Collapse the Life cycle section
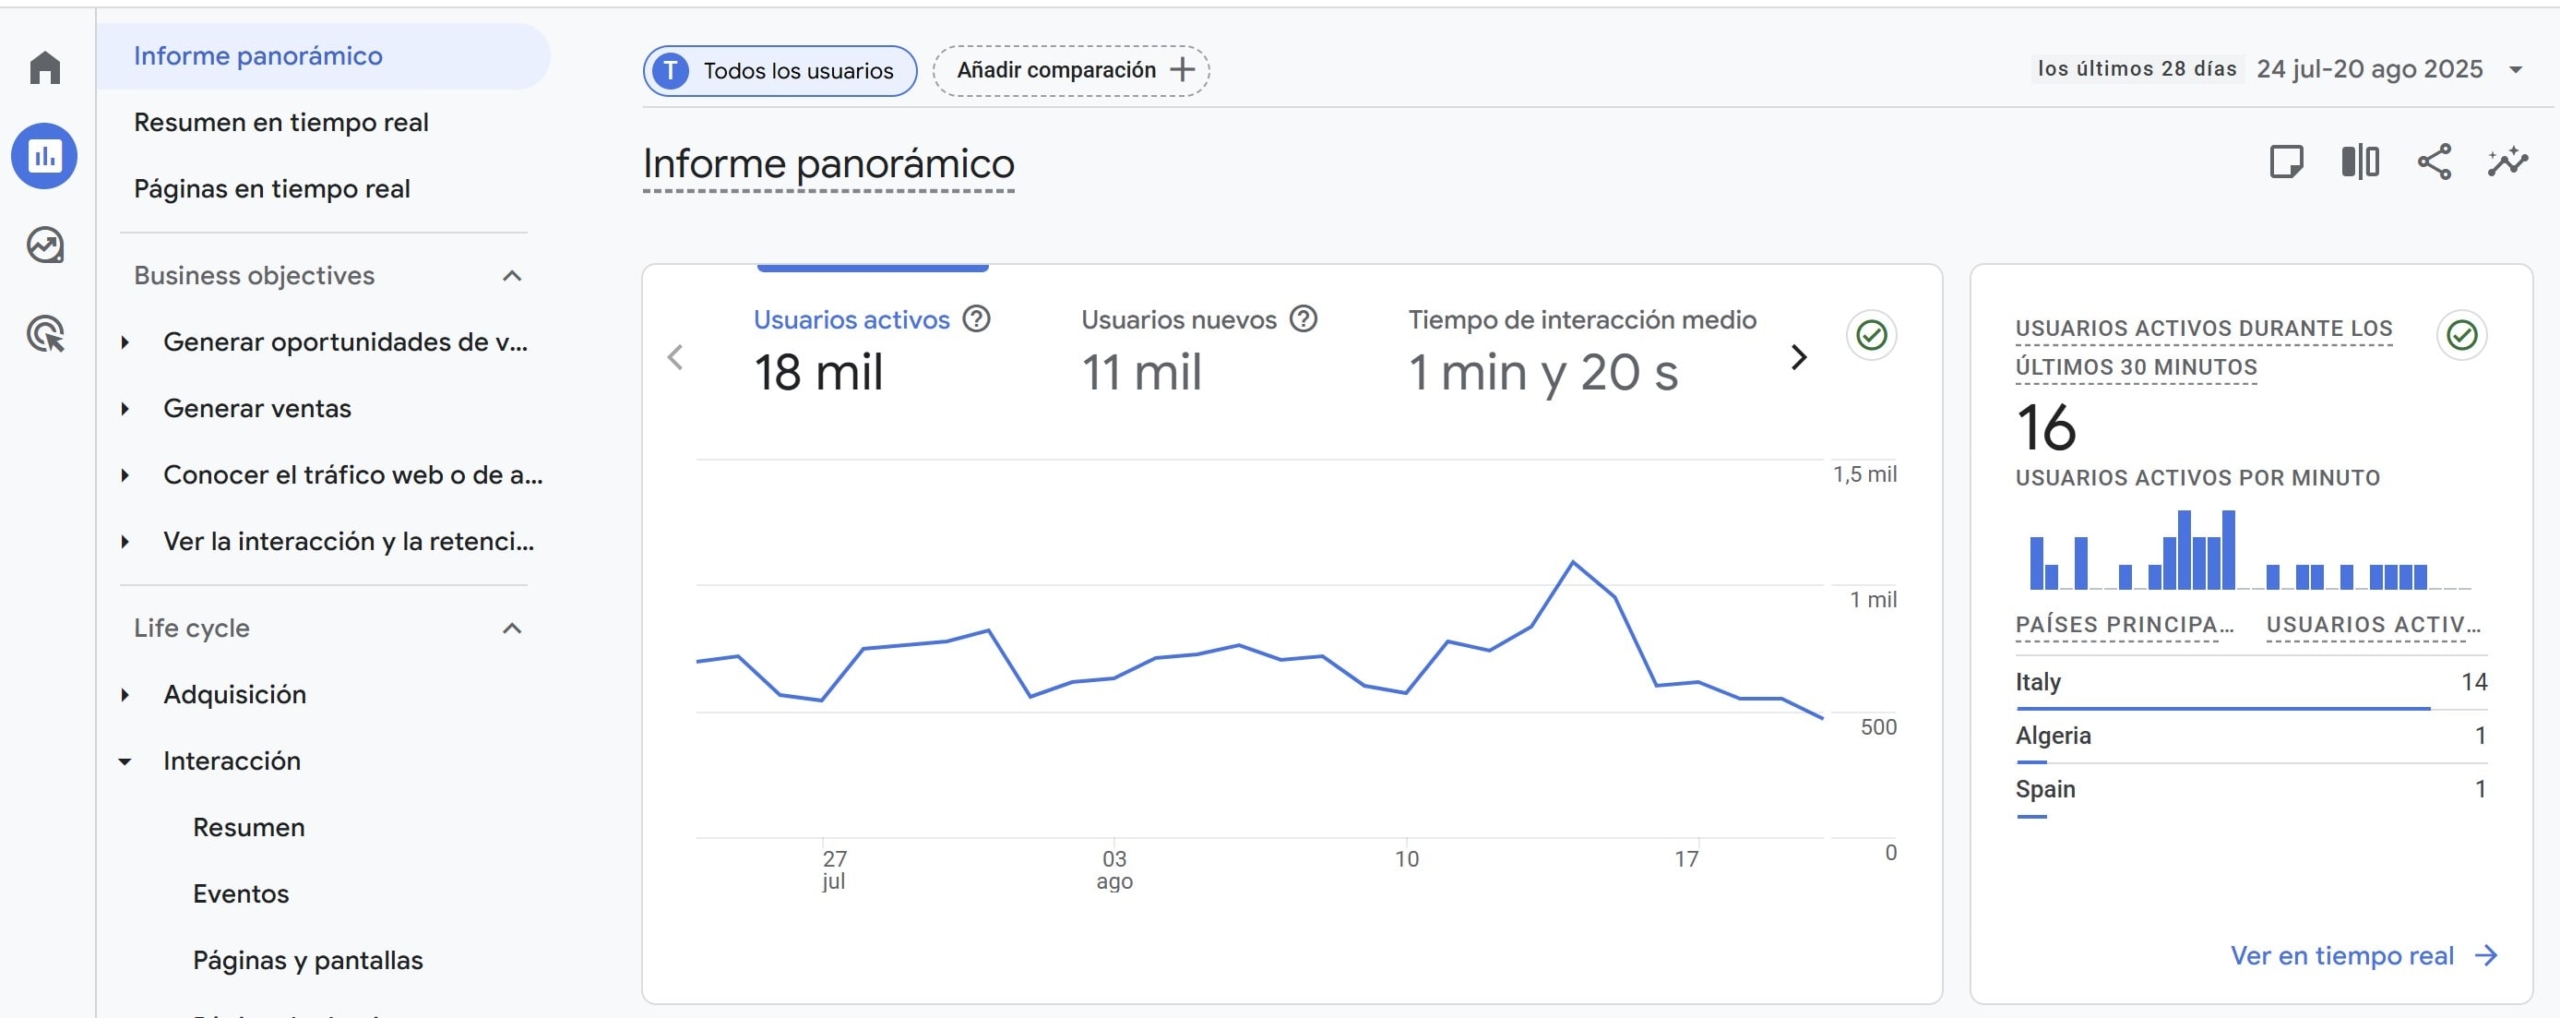This screenshot has width=2560, height=1018. tap(512, 629)
